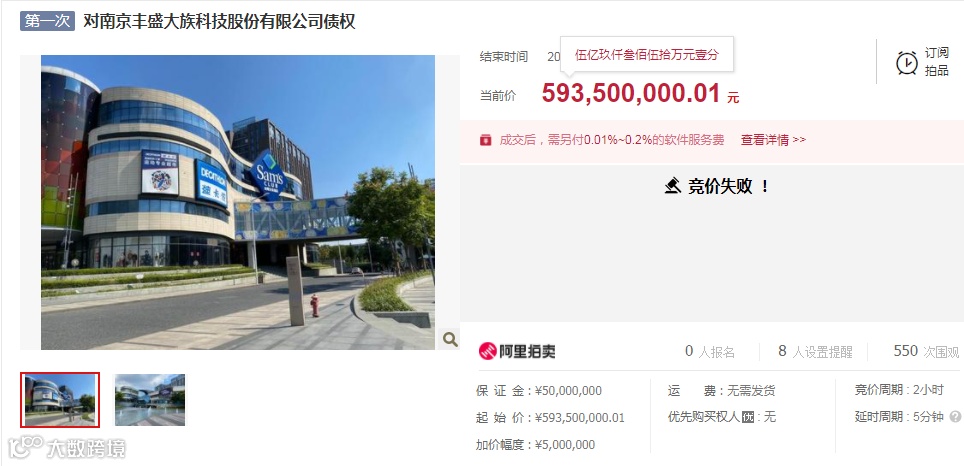Click the main Sam's Club building photo
Screen dimensions: 964x466
coord(238,202)
